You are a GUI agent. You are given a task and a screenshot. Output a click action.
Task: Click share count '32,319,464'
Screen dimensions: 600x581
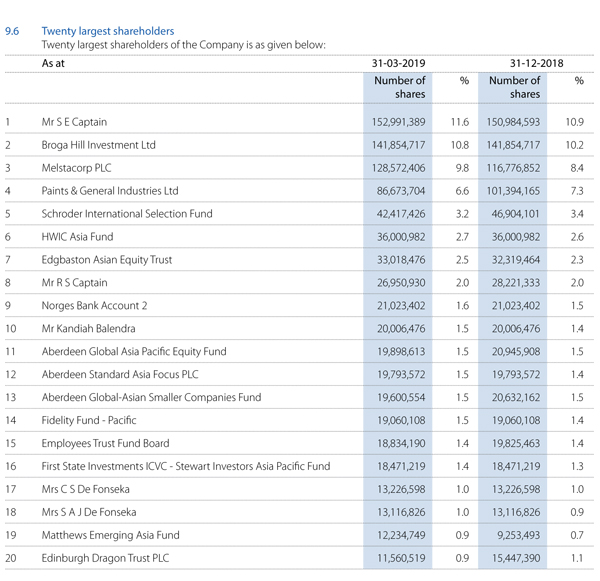pyautogui.click(x=515, y=260)
